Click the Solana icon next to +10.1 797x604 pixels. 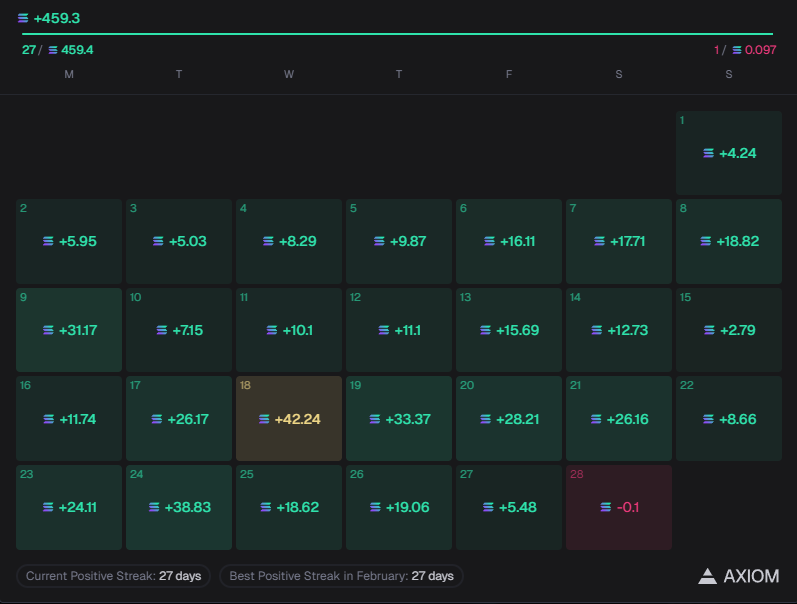[271, 330]
